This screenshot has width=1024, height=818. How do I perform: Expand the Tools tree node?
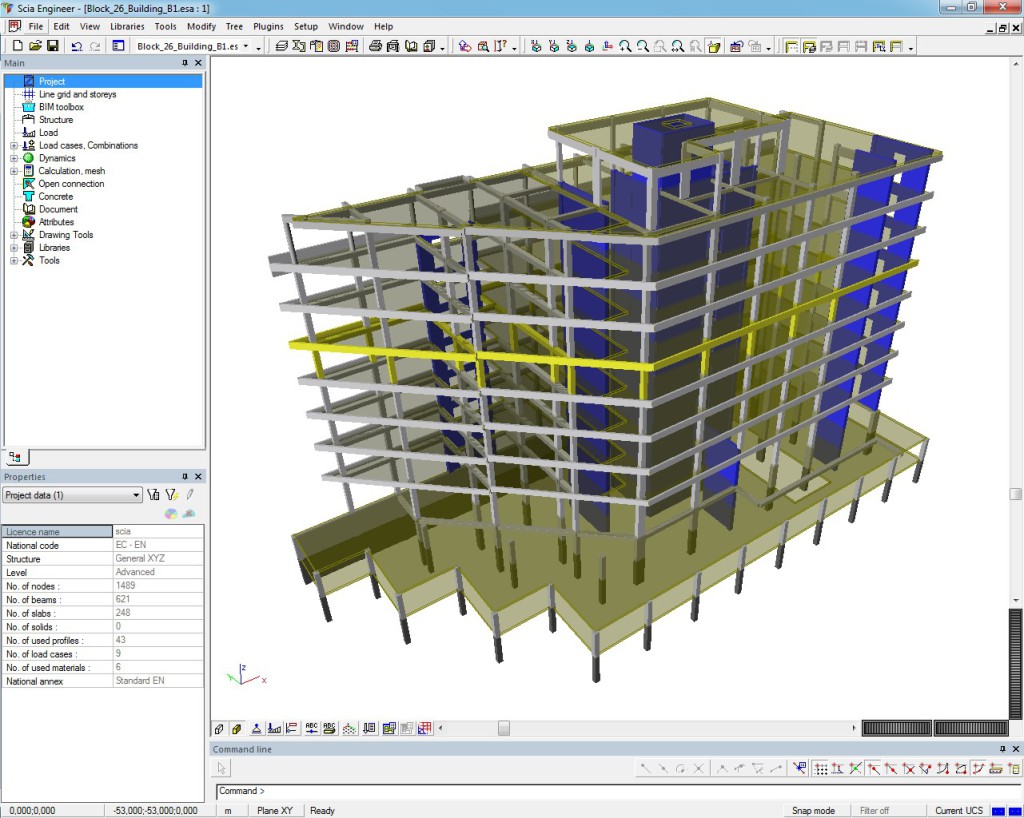tap(14, 260)
